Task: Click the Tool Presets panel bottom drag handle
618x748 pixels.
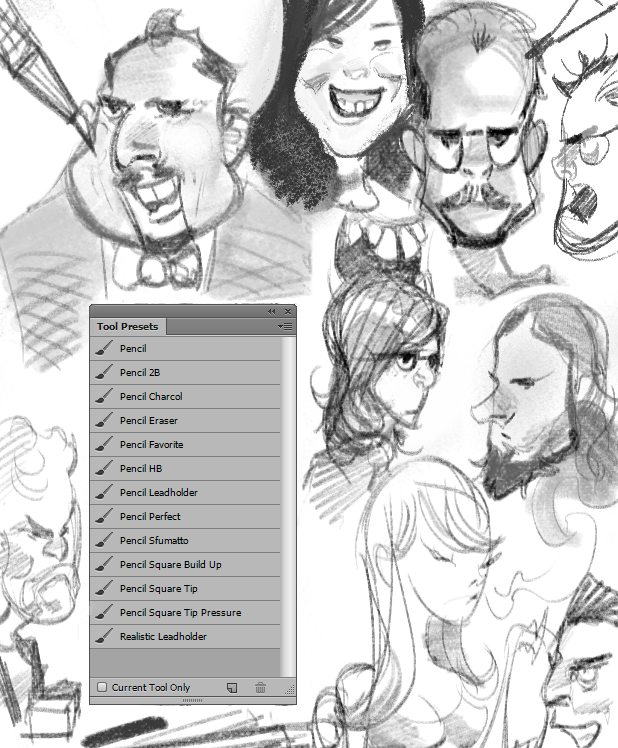Action: (193, 700)
